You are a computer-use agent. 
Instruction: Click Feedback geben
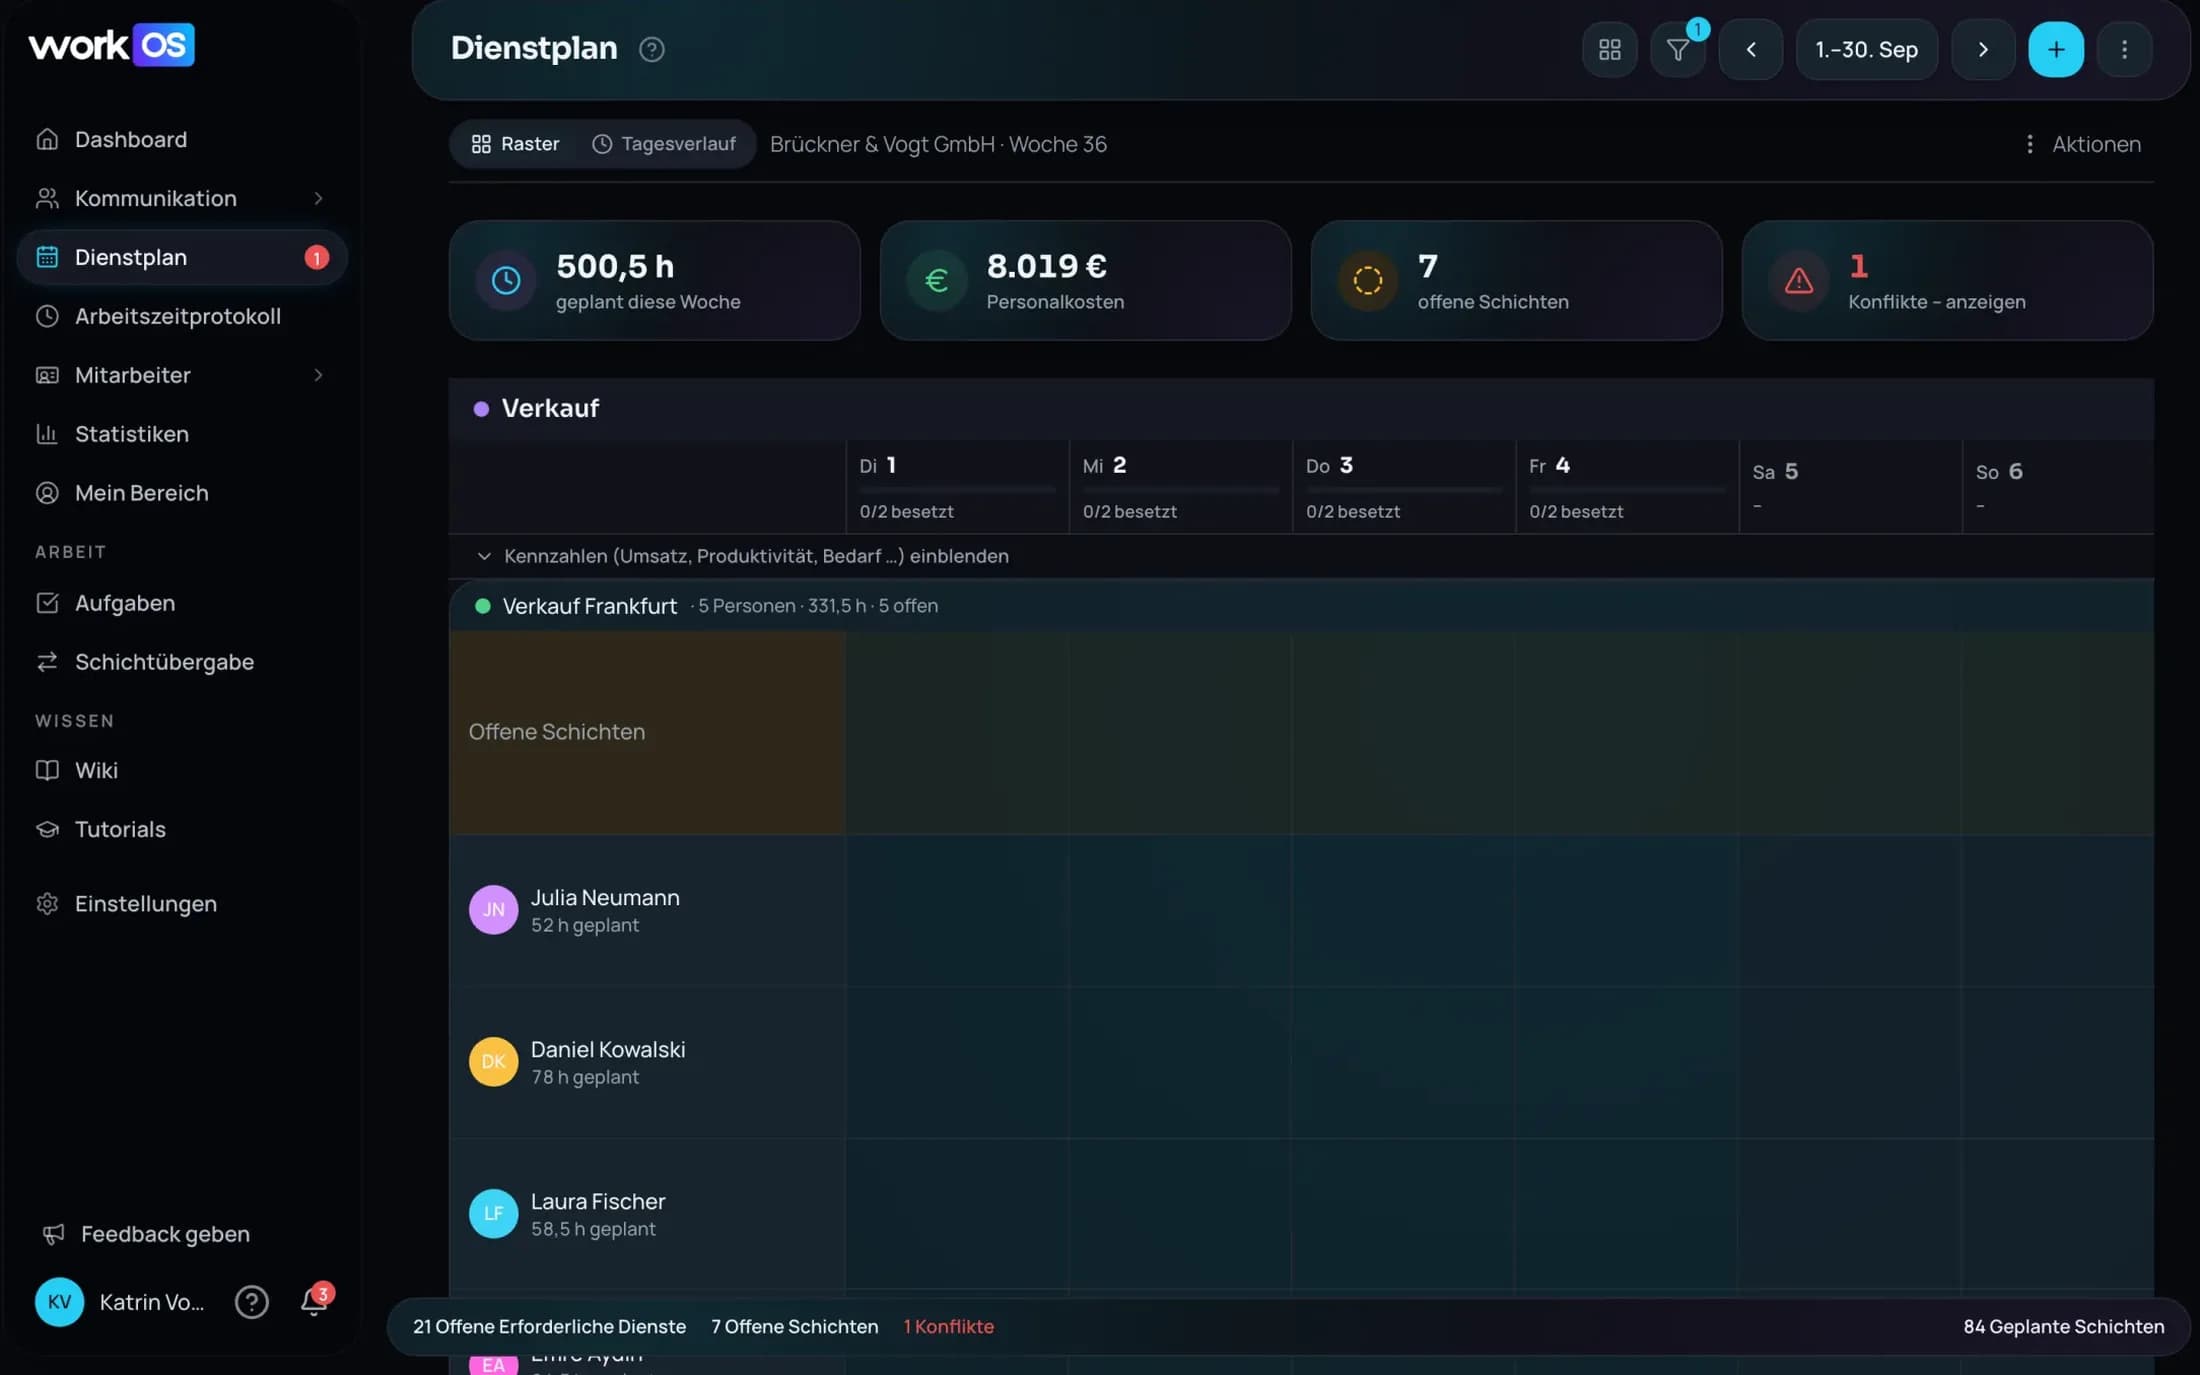point(146,1234)
